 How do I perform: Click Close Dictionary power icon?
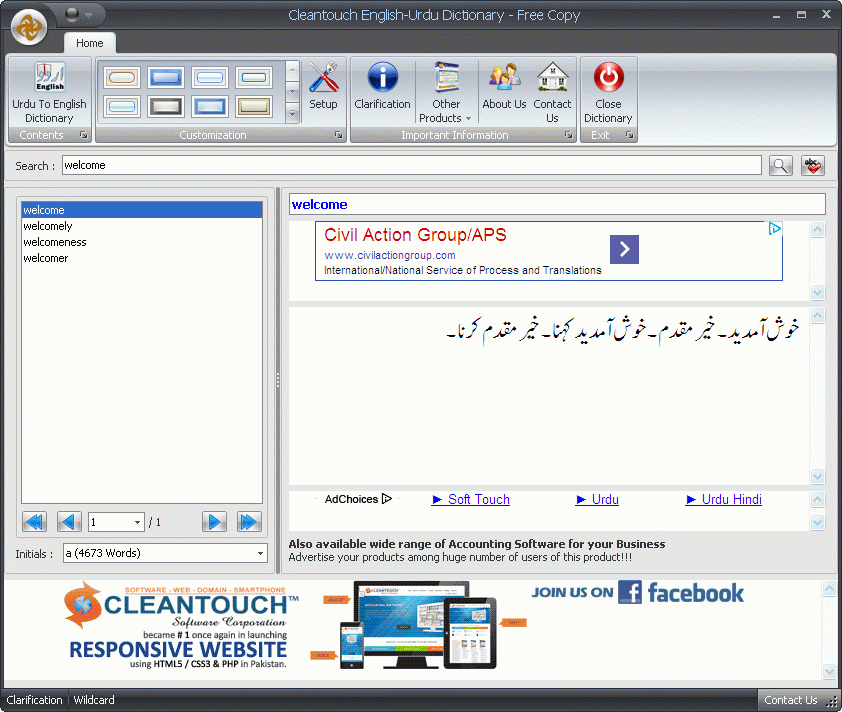click(608, 77)
